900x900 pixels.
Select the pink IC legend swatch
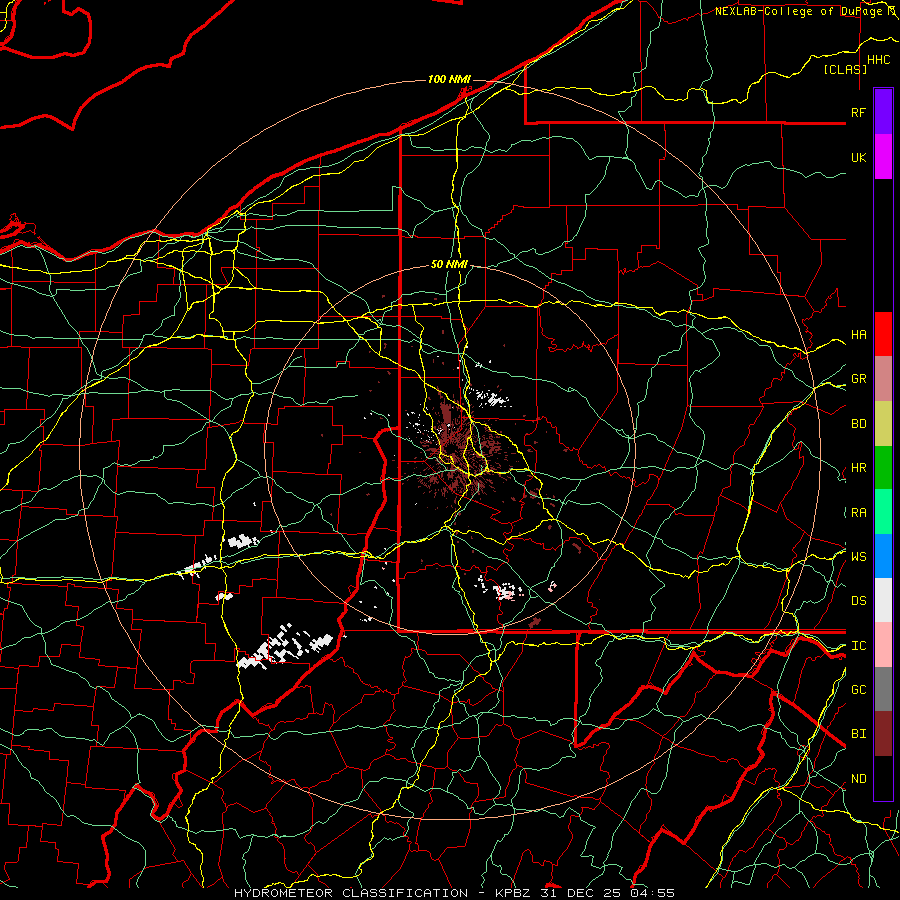point(883,645)
